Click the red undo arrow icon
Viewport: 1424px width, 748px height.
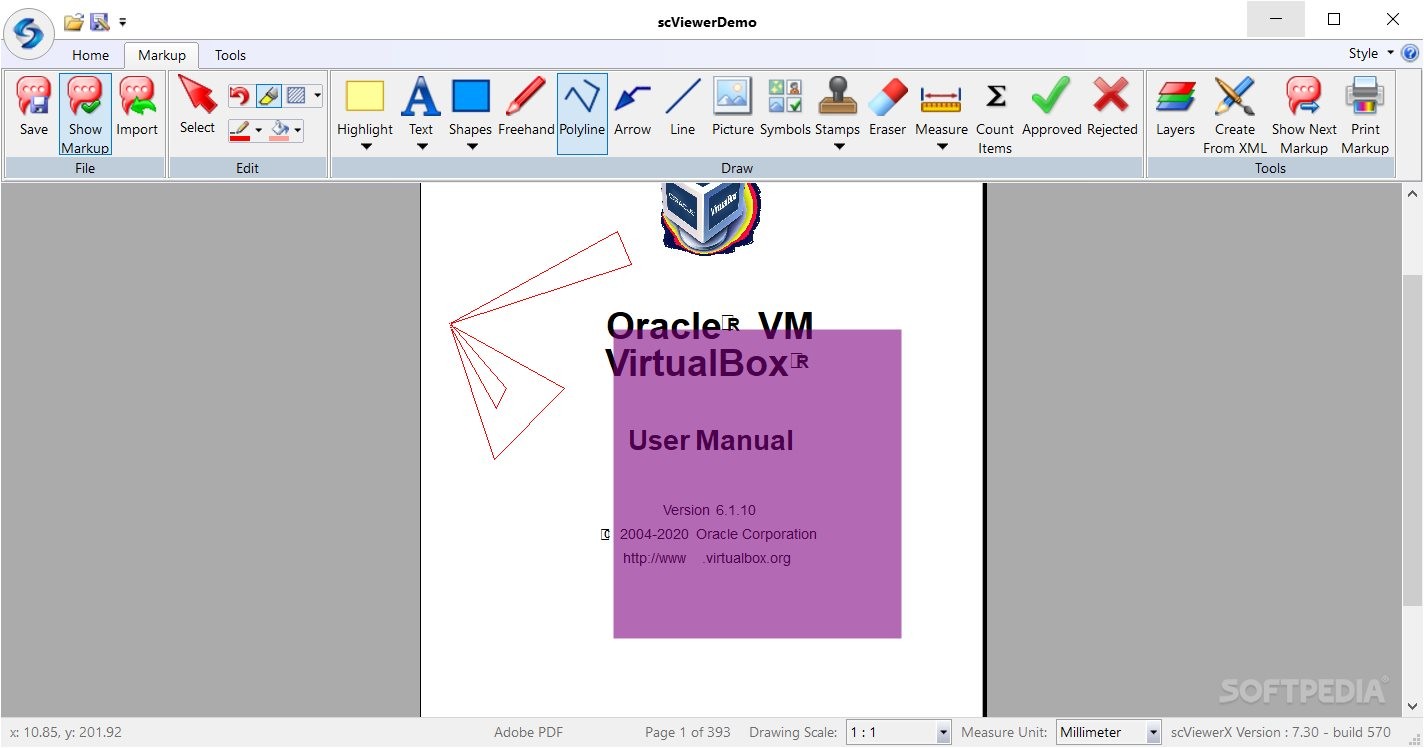click(x=239, y=96)
